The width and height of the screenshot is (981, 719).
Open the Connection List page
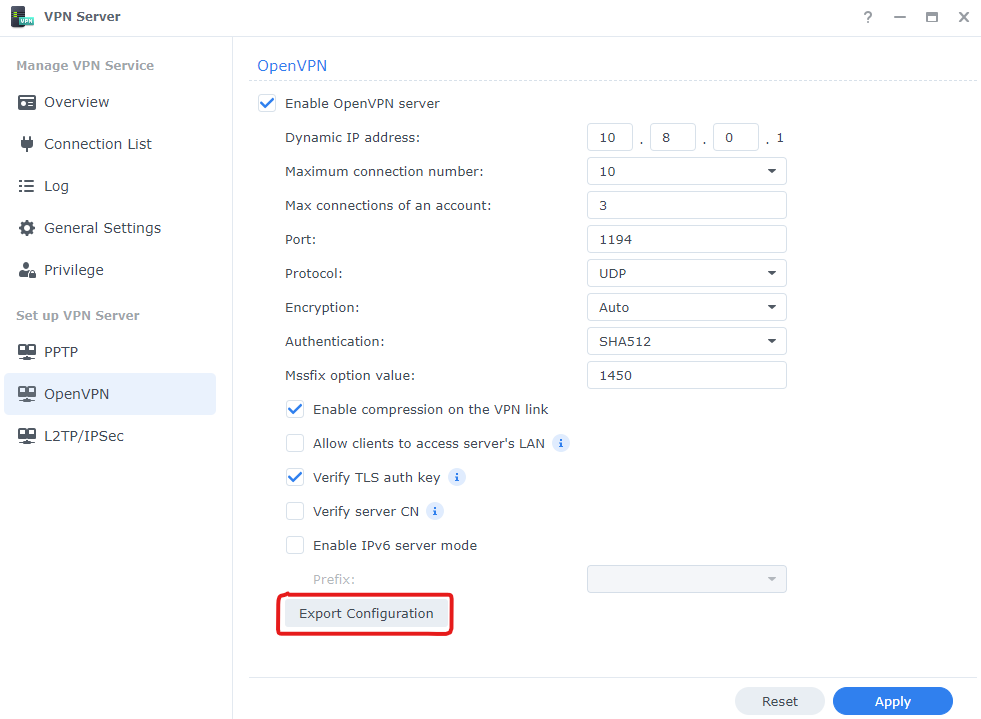pos(110,144)
